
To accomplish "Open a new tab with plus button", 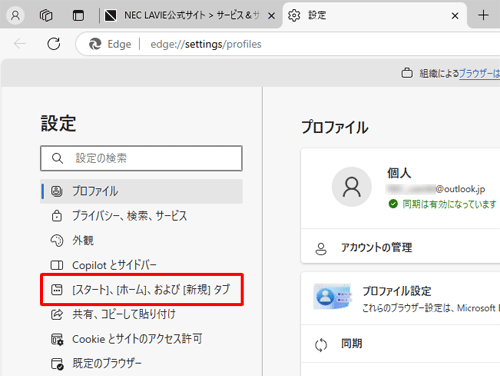I will 483,15.
